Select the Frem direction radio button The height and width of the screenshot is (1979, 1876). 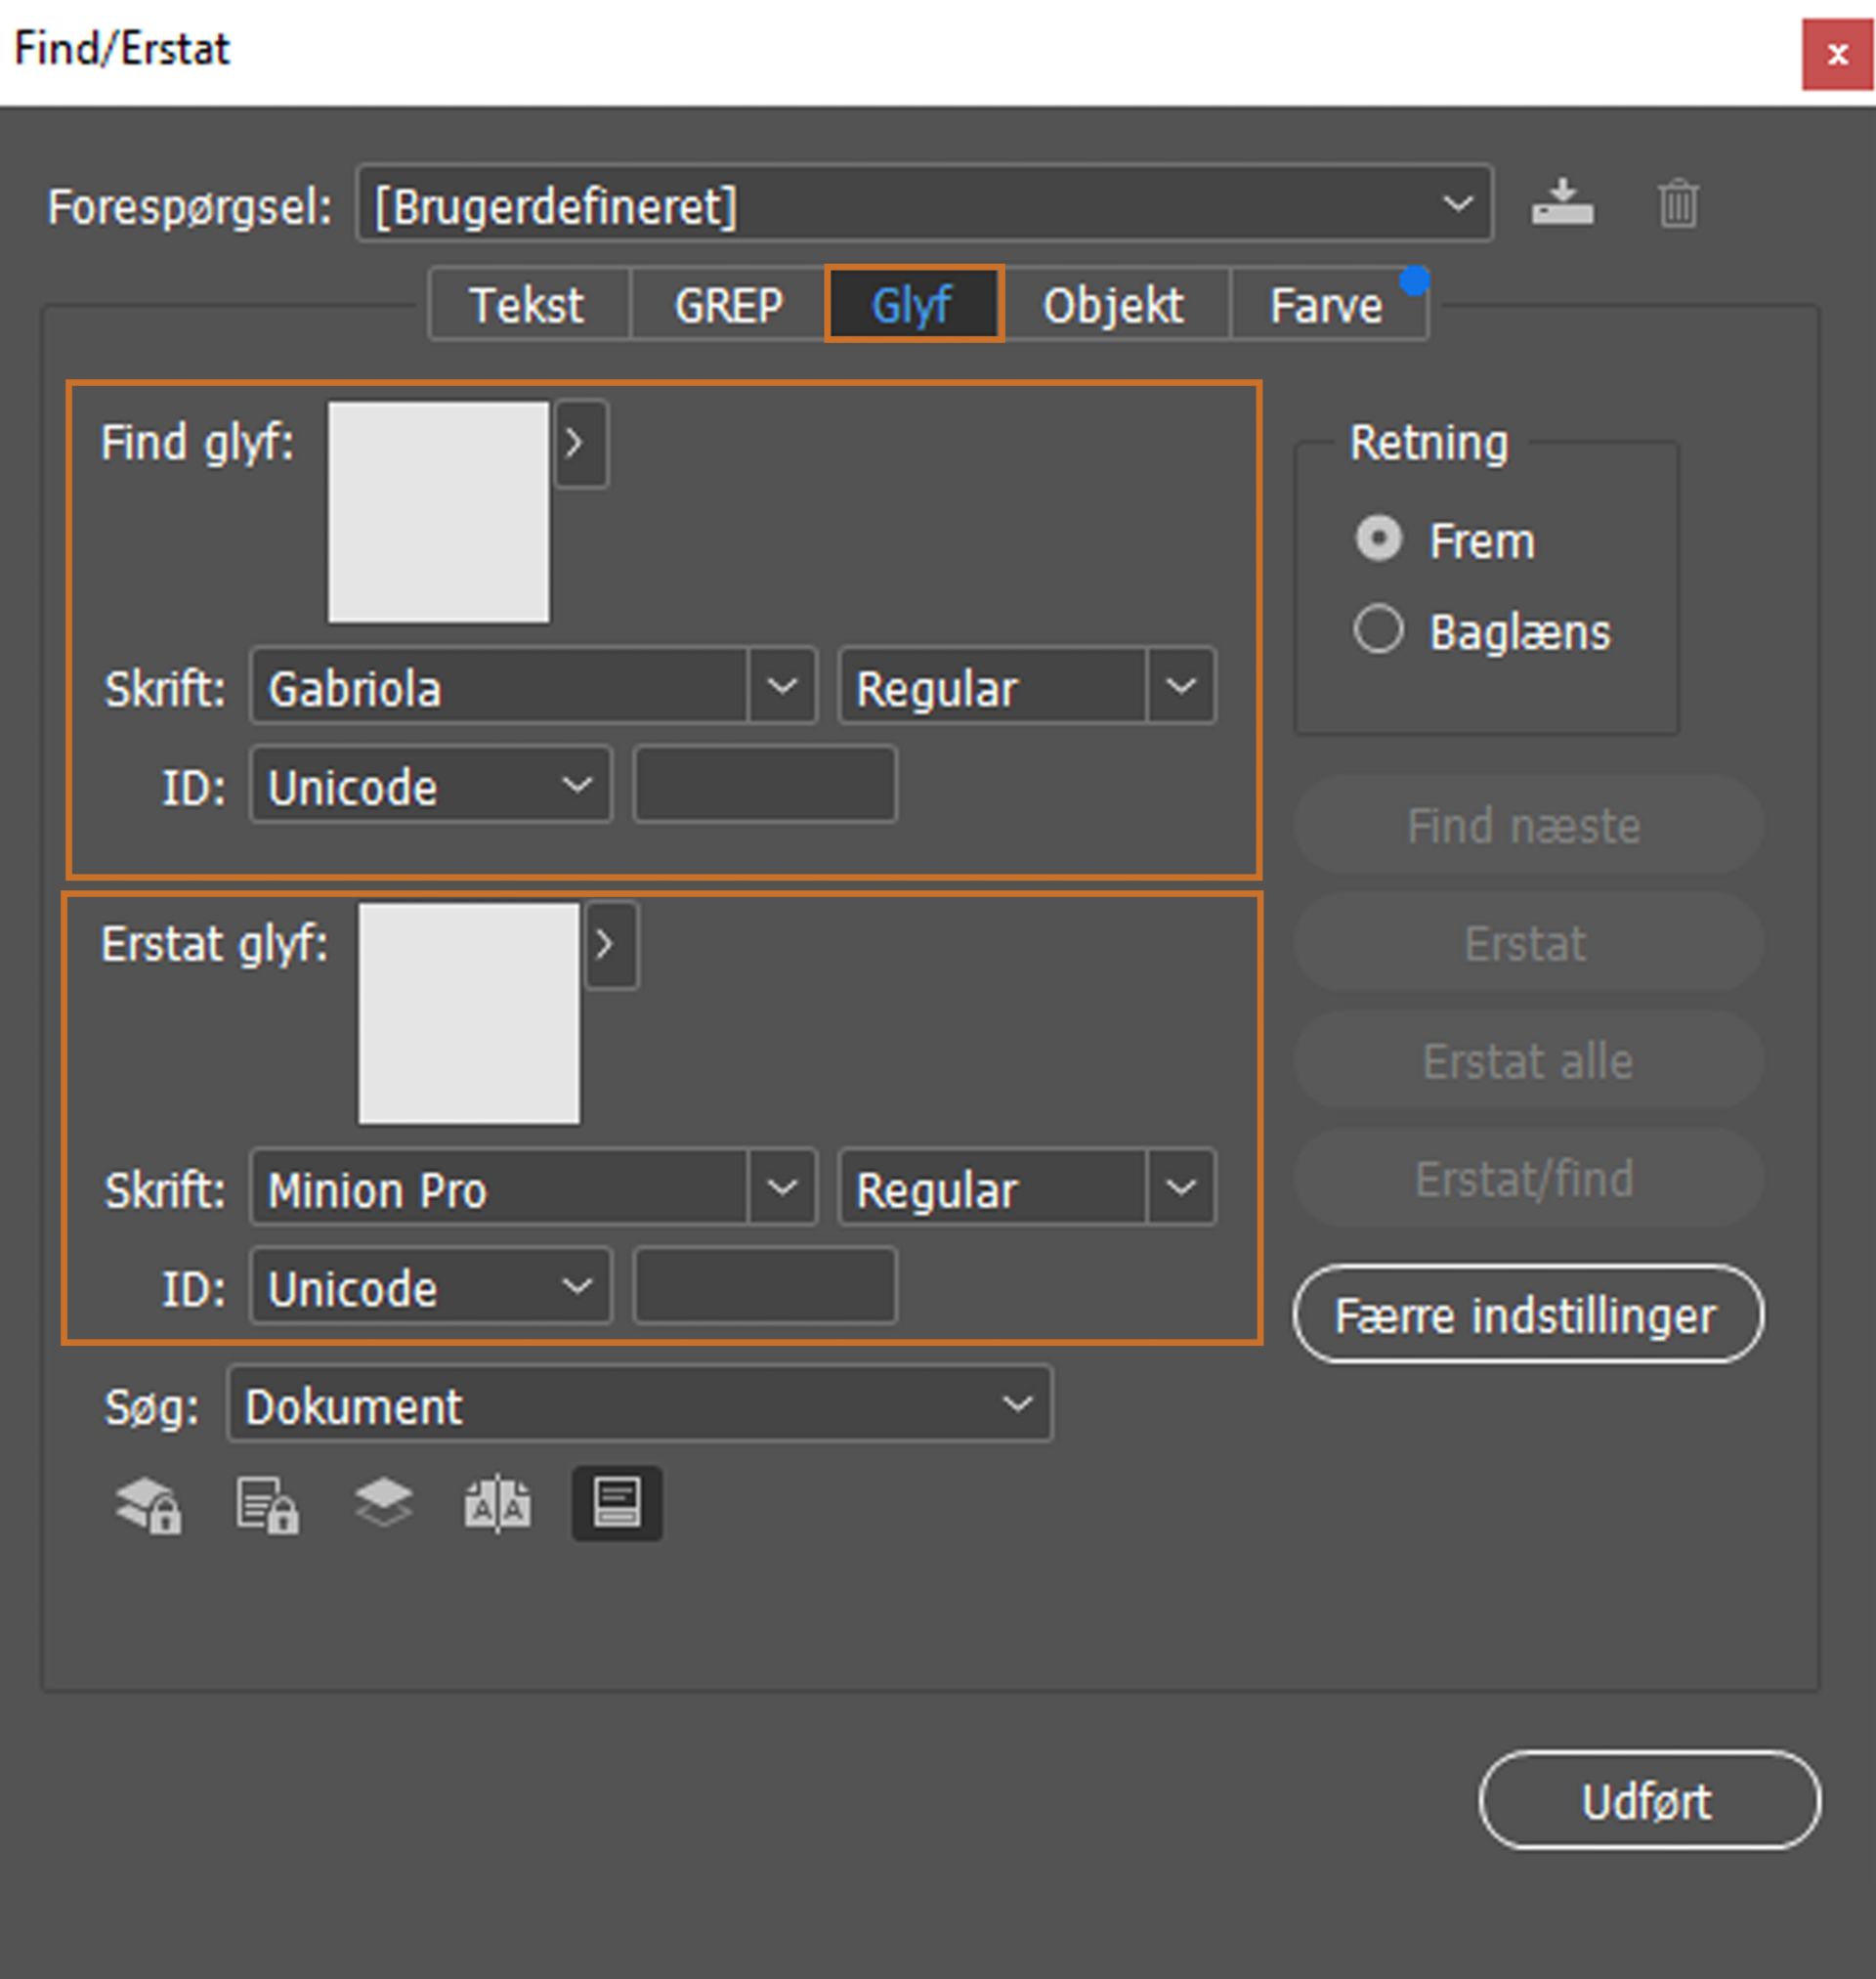(x=1378, y=539)
